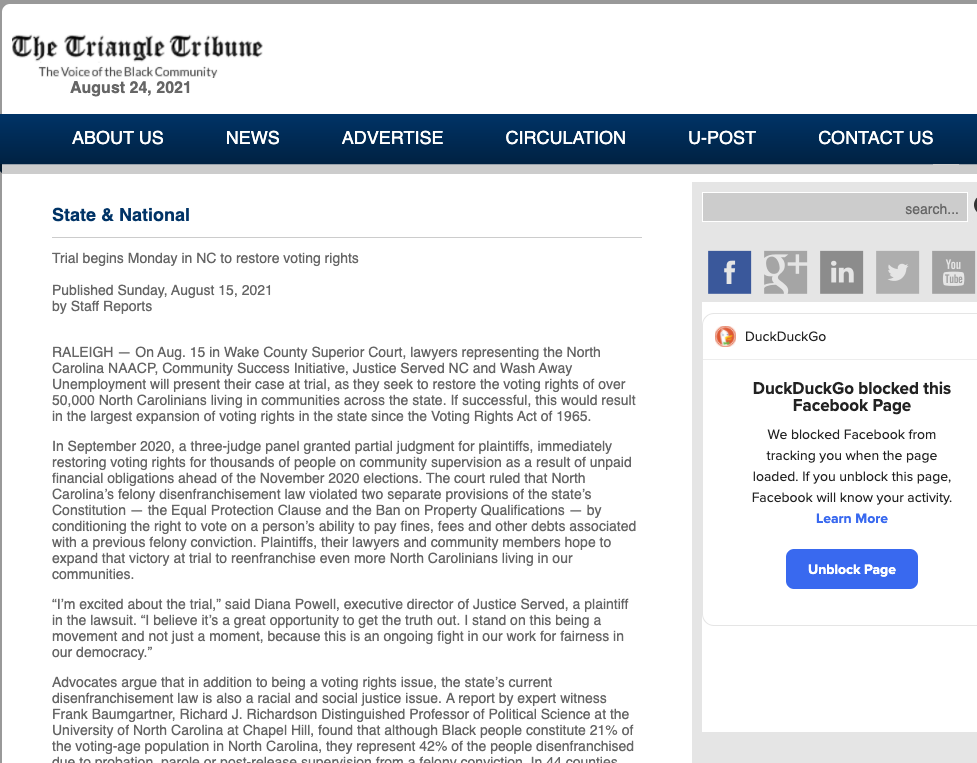Open the Twitter social icon
Viewport: 977px width, 763px height.
897,272
